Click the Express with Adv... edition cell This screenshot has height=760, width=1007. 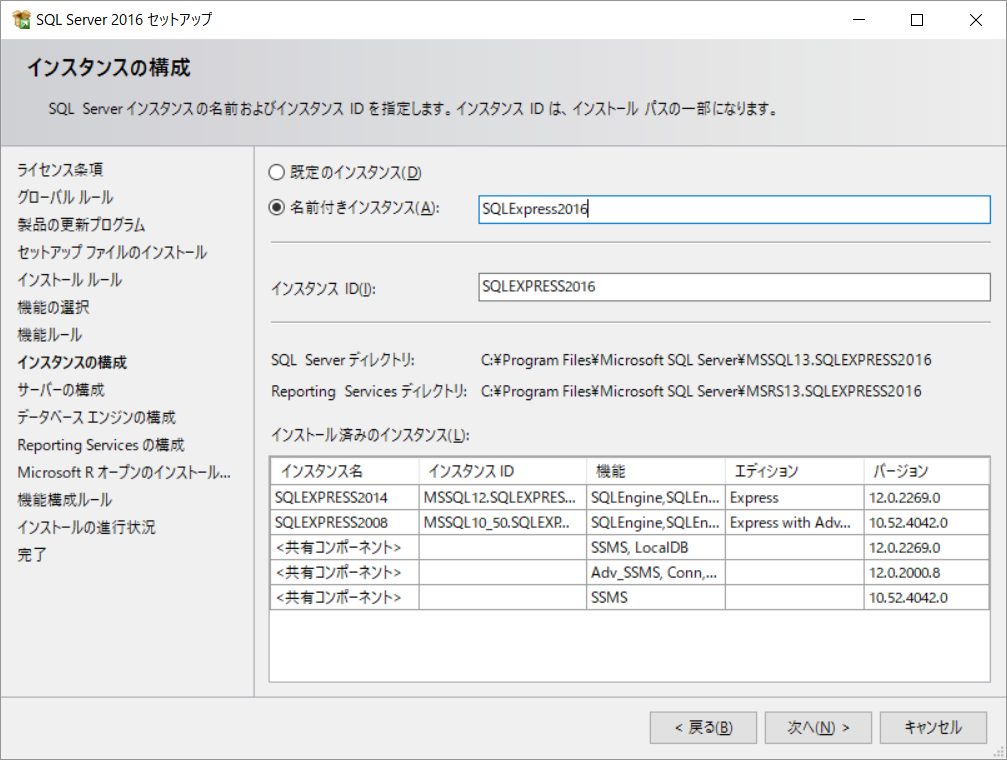point(795,522)
